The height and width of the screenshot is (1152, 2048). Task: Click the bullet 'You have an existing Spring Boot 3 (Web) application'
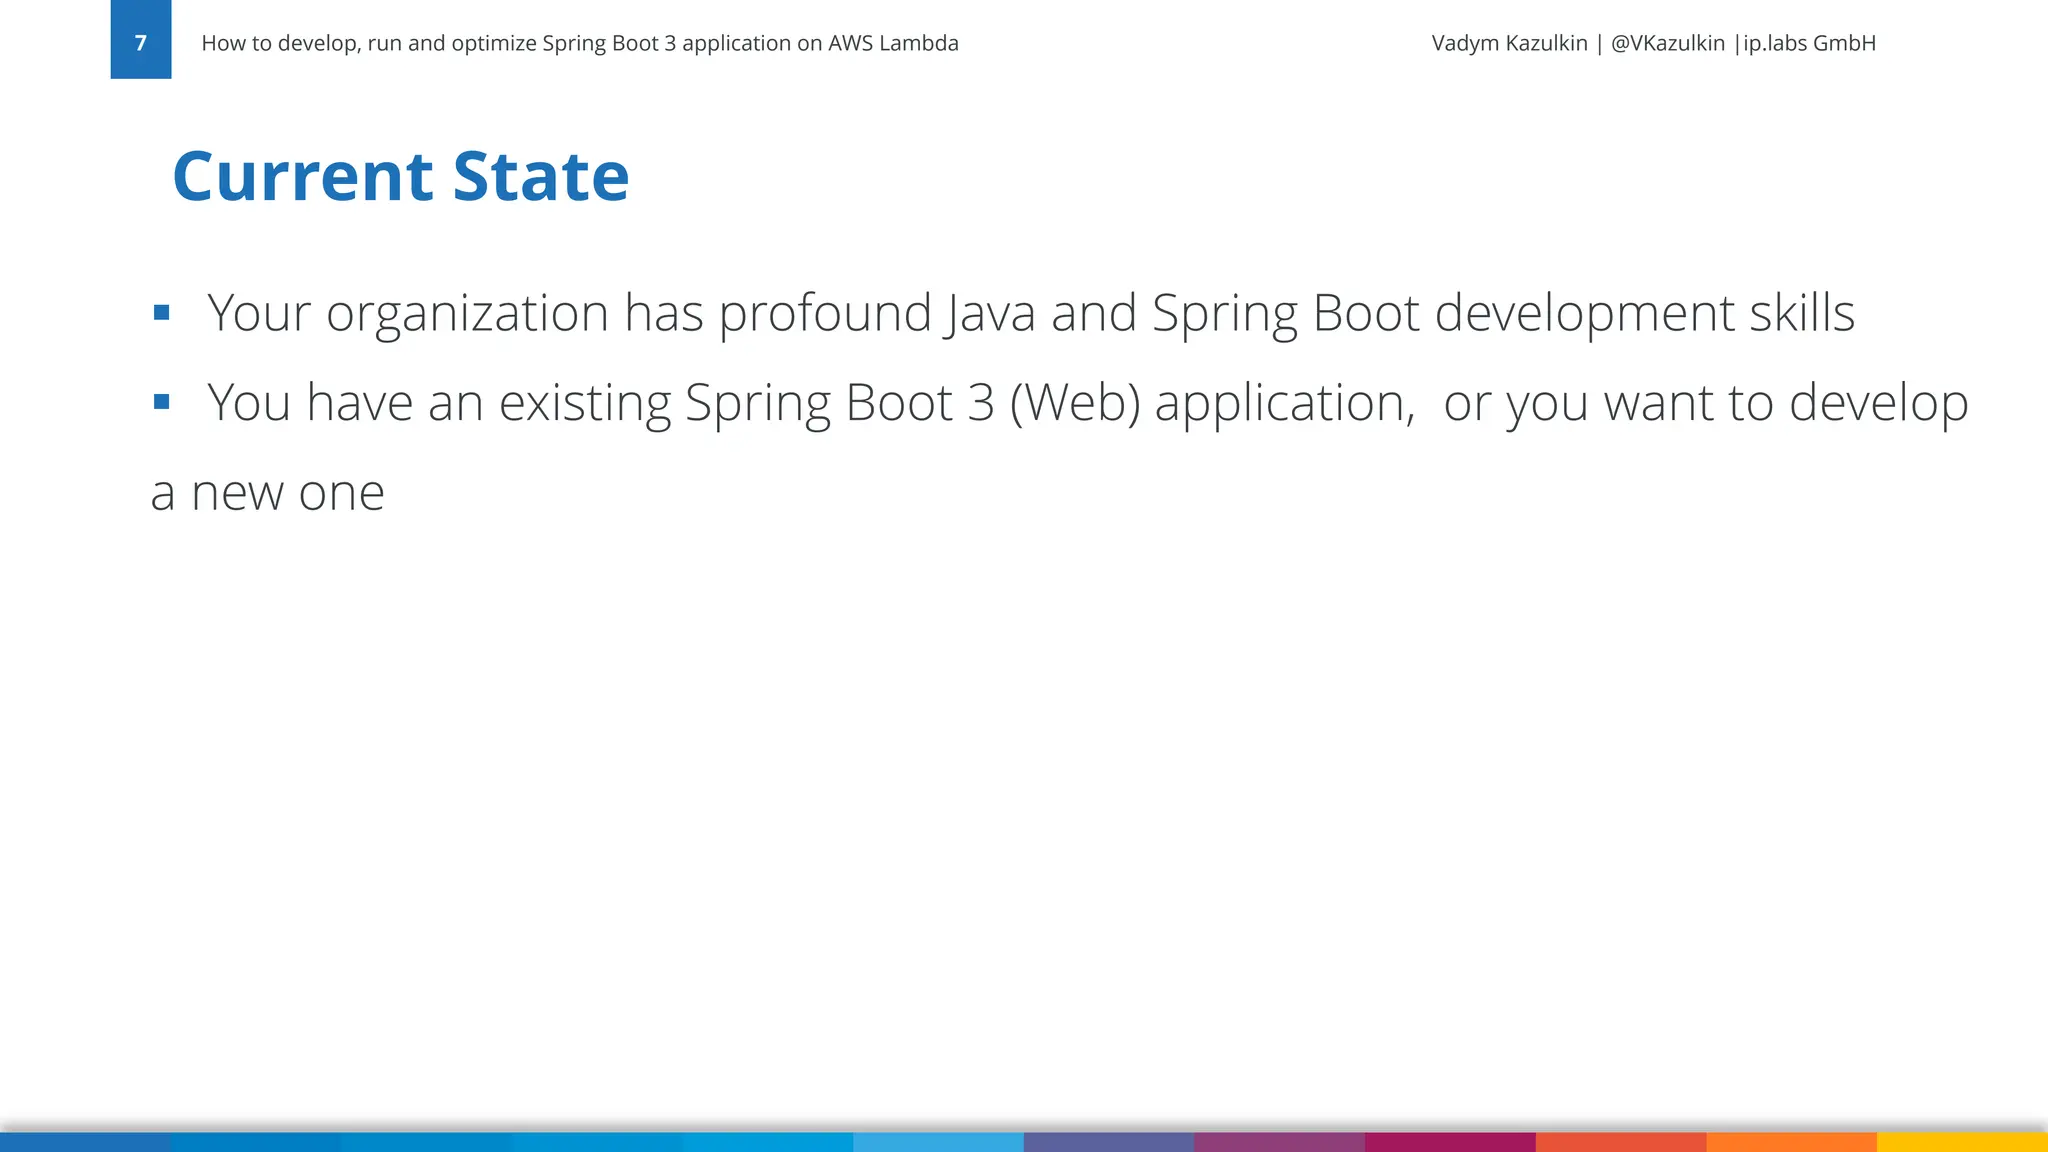811,404
